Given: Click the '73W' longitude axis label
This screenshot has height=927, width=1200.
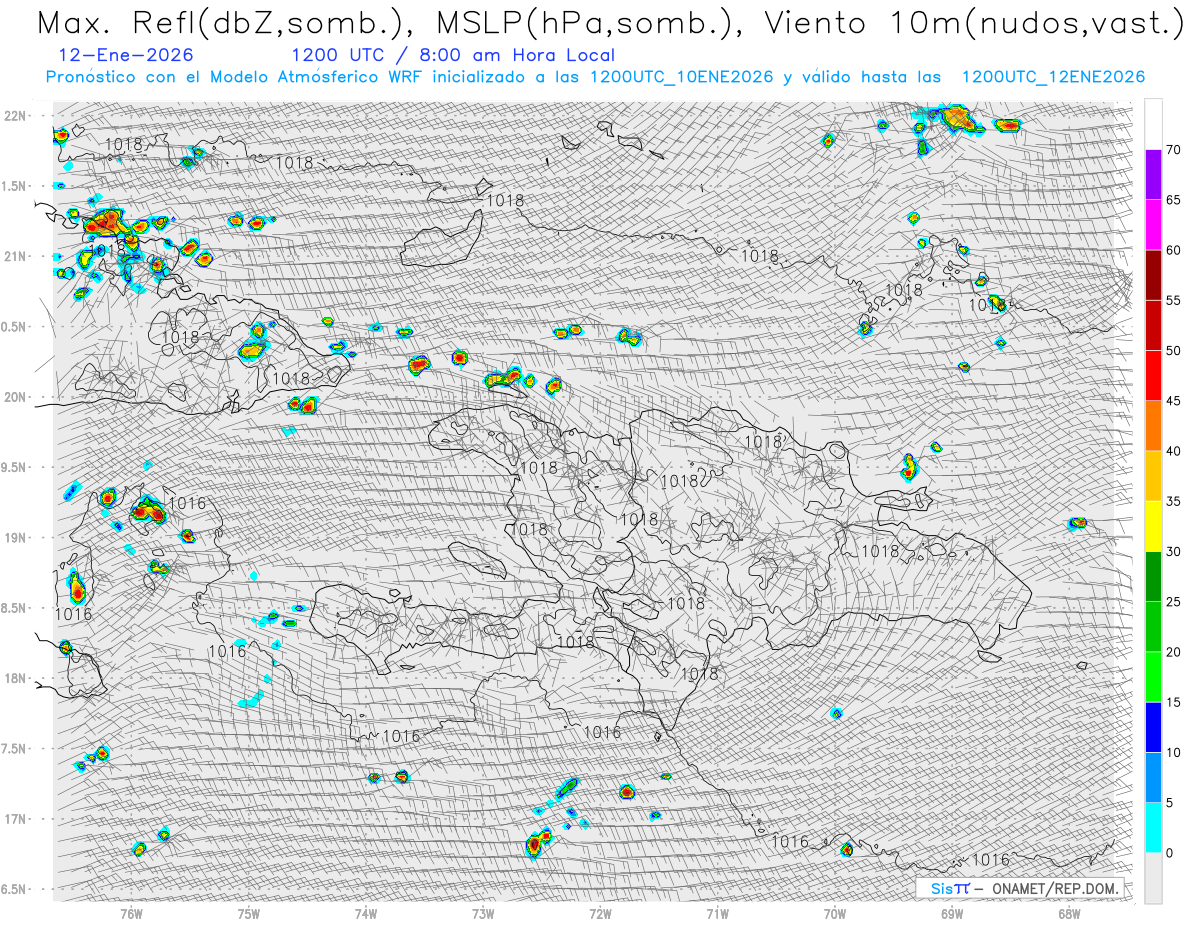Looking at the screenshot, I should (x=483, y=912).
